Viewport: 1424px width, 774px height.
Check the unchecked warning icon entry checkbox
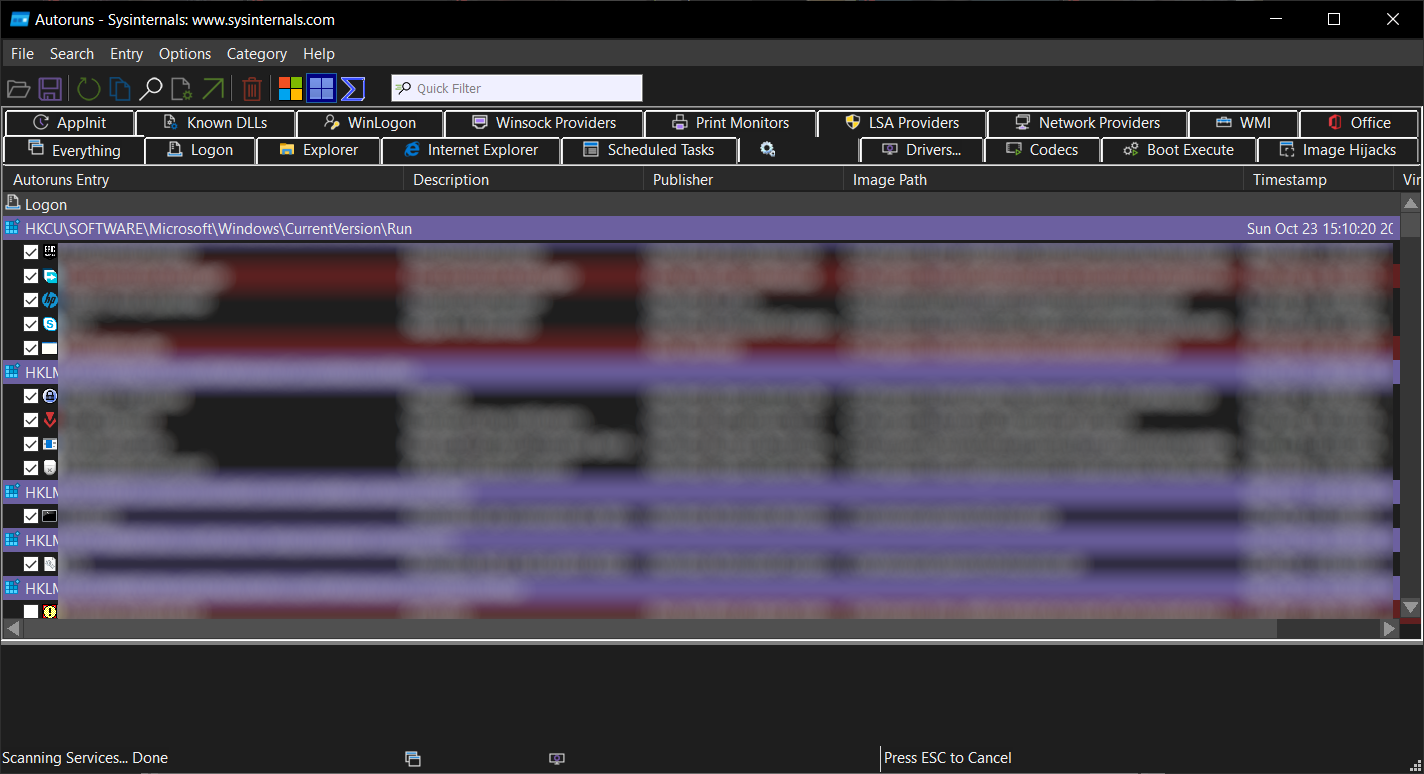pyautogui.click(x=31, y=612)
